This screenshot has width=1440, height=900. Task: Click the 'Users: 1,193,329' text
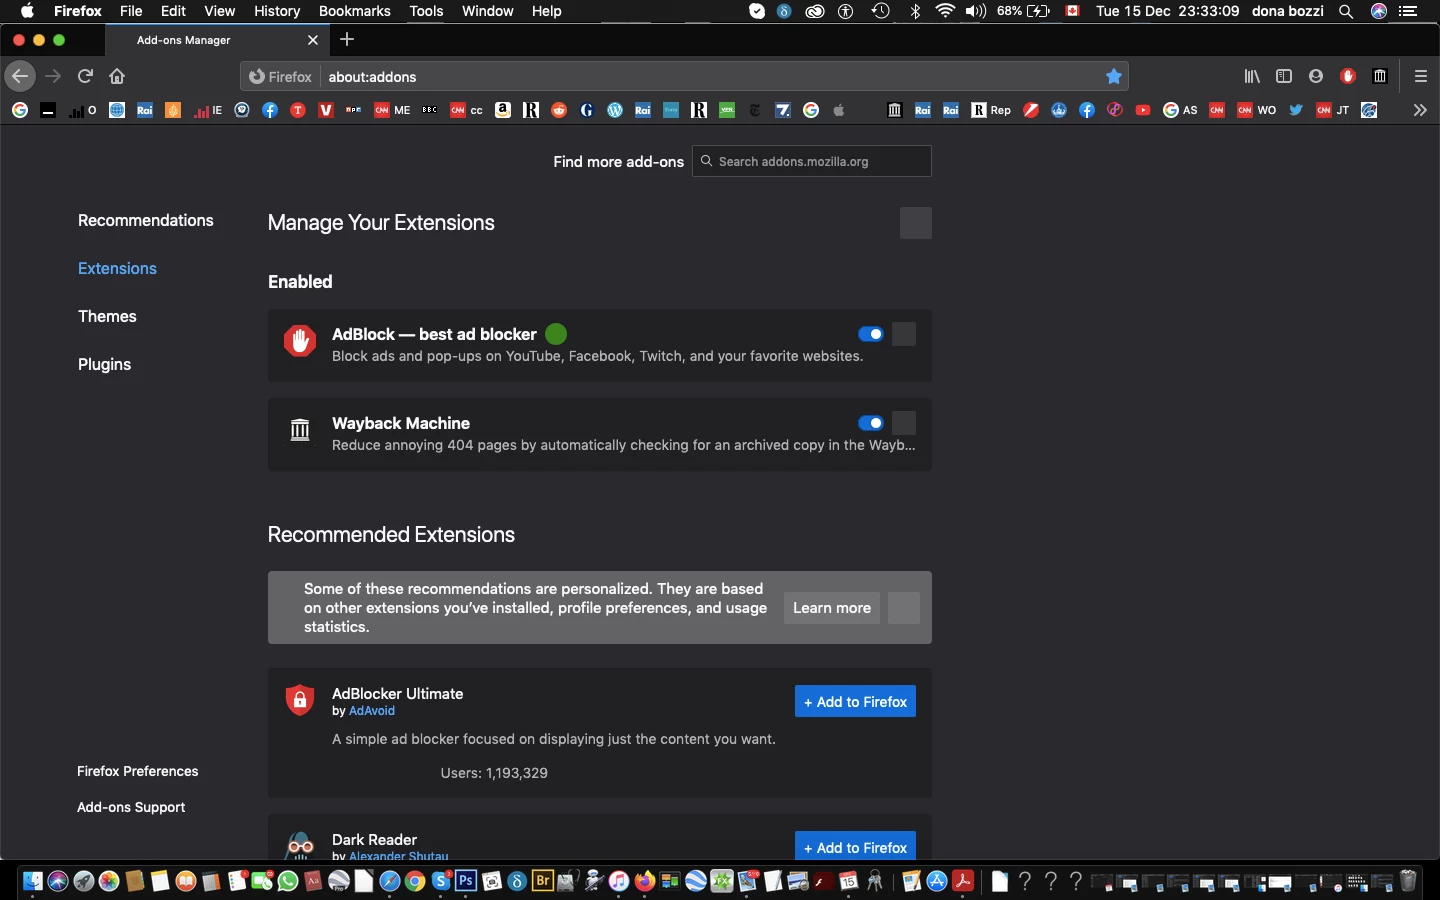click(494, 773)
